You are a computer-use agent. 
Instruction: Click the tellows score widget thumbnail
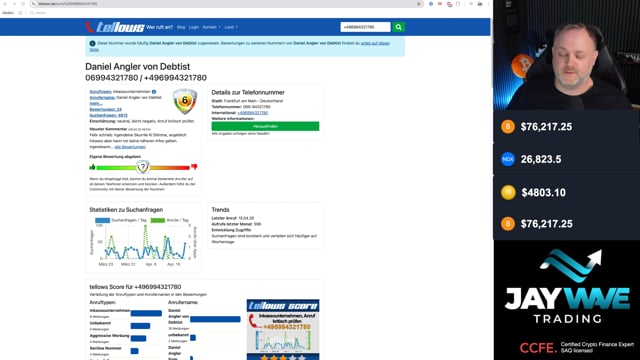click(283, 330)
